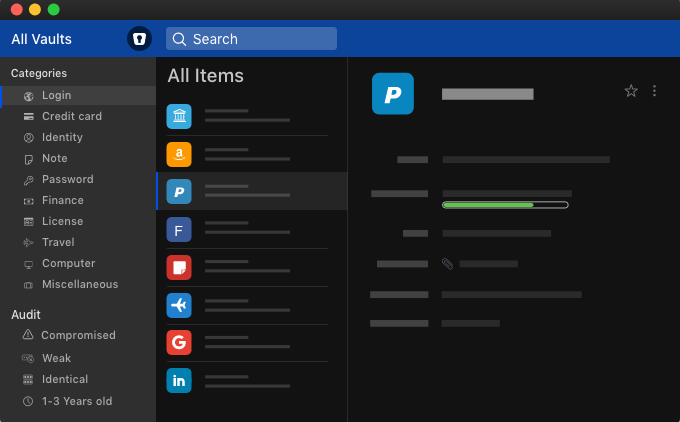Image resolution: width=680 pixels, height=422 pixels.
Task: Click the vault lock icon in header
Action: [139, 39]
